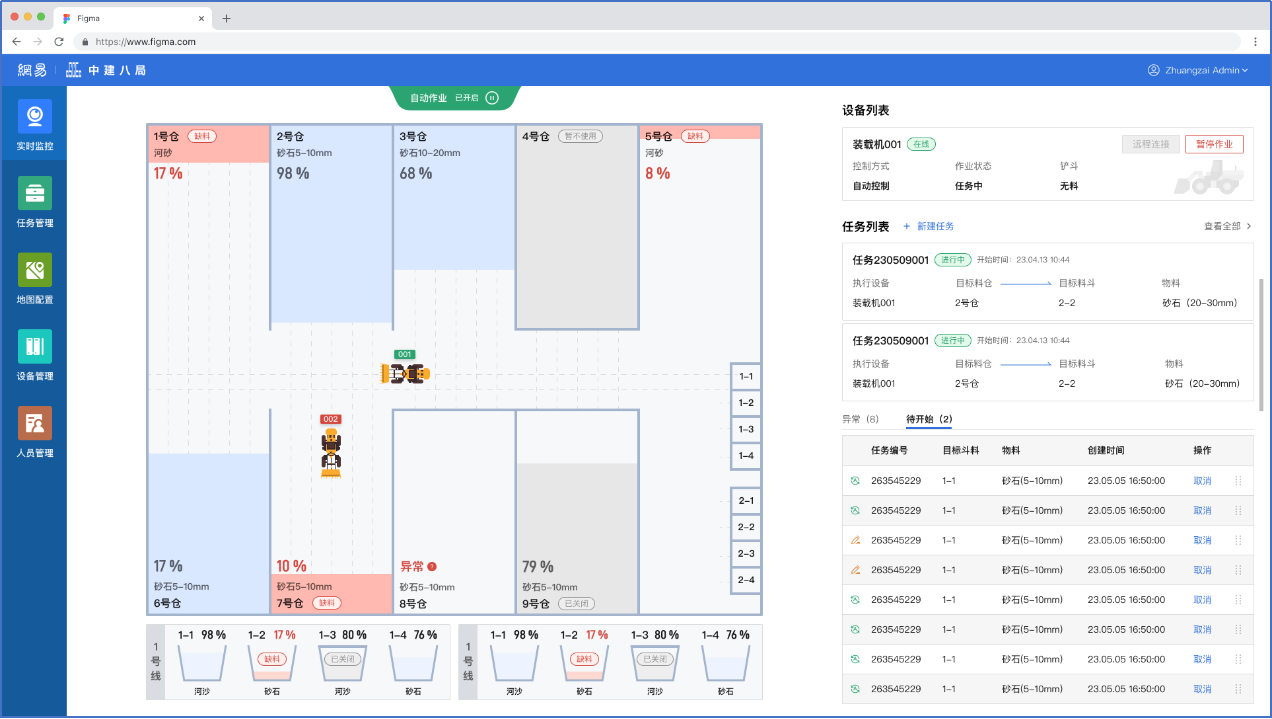Open the Zhuangzai Admin user dropdown
This screenshot has width=1272, height=719.
click(1198, 70)
